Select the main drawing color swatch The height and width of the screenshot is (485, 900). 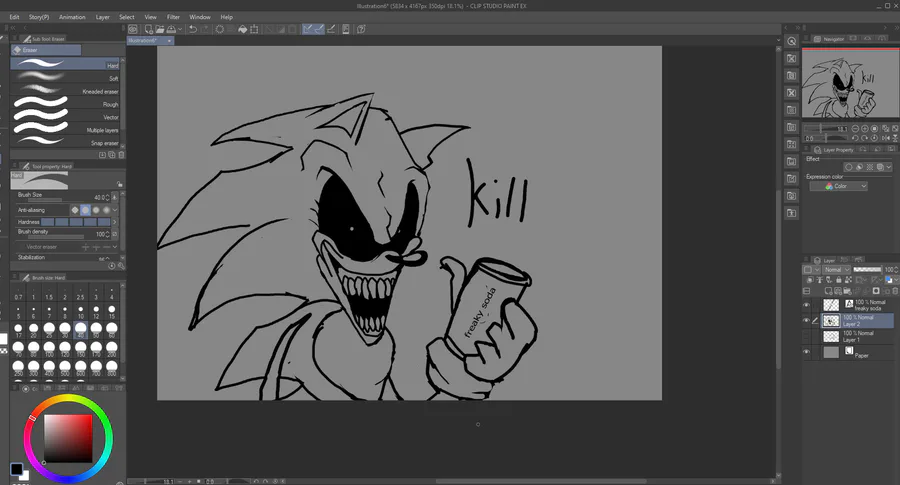pyautogui.click(x=16, y=469)
